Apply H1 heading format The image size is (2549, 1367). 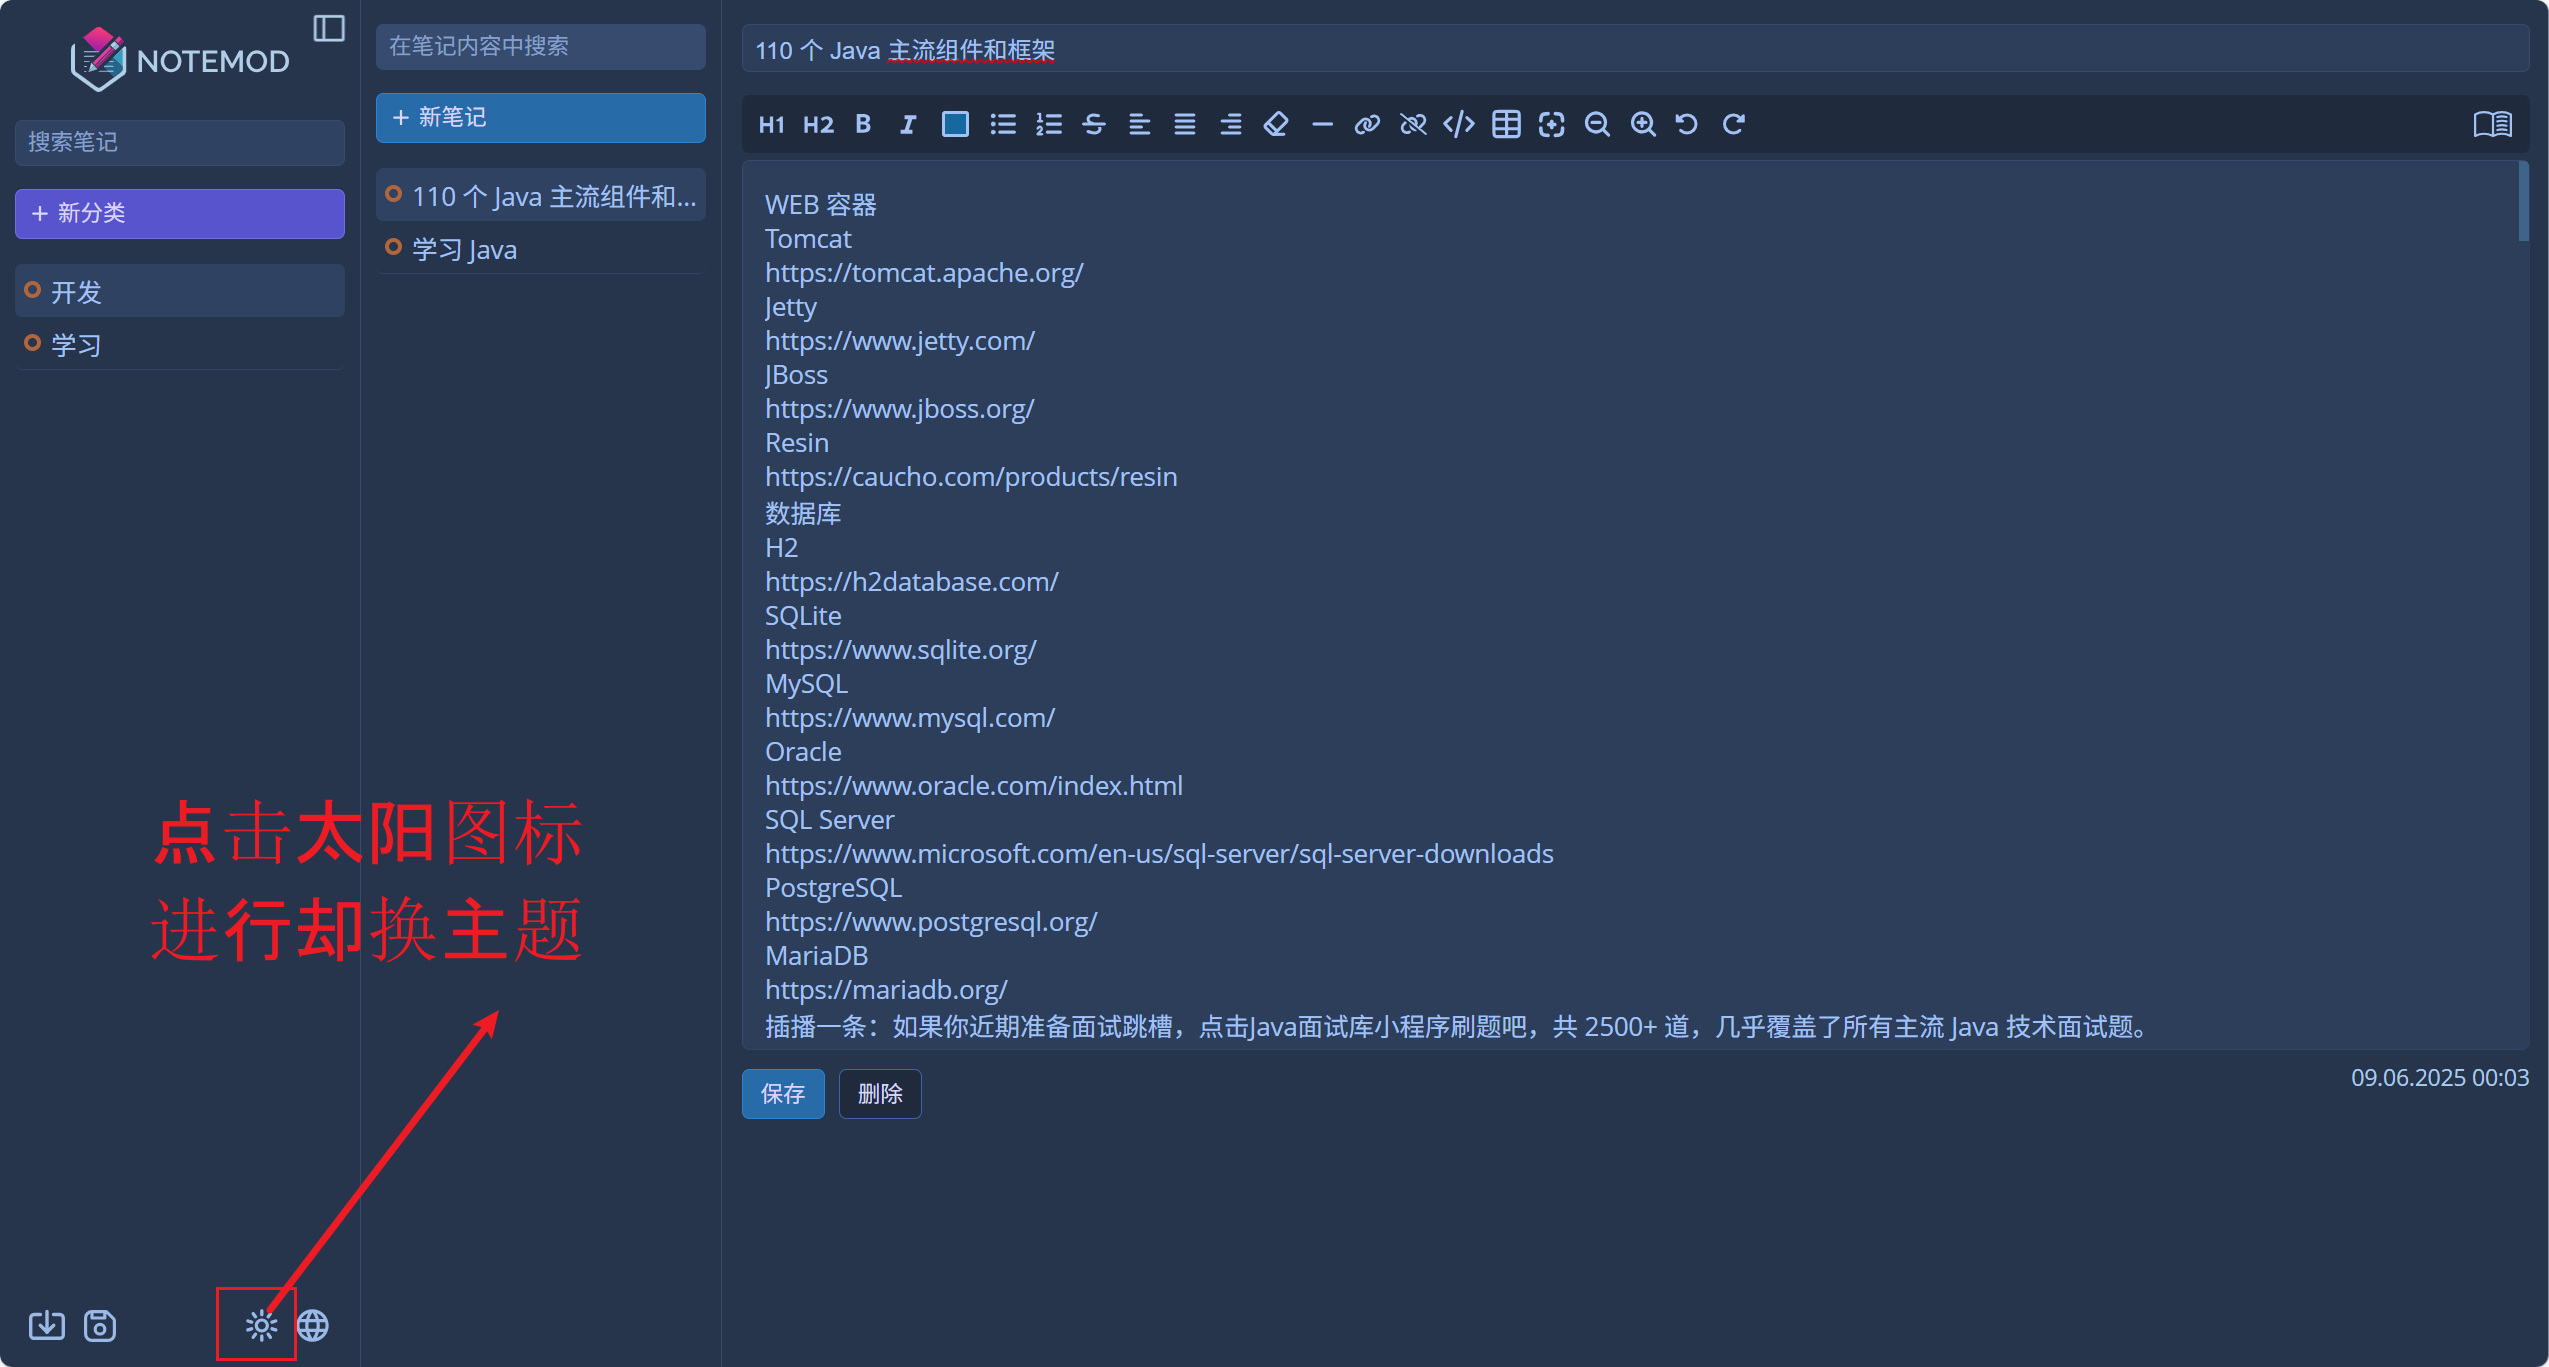pos(771,124)
